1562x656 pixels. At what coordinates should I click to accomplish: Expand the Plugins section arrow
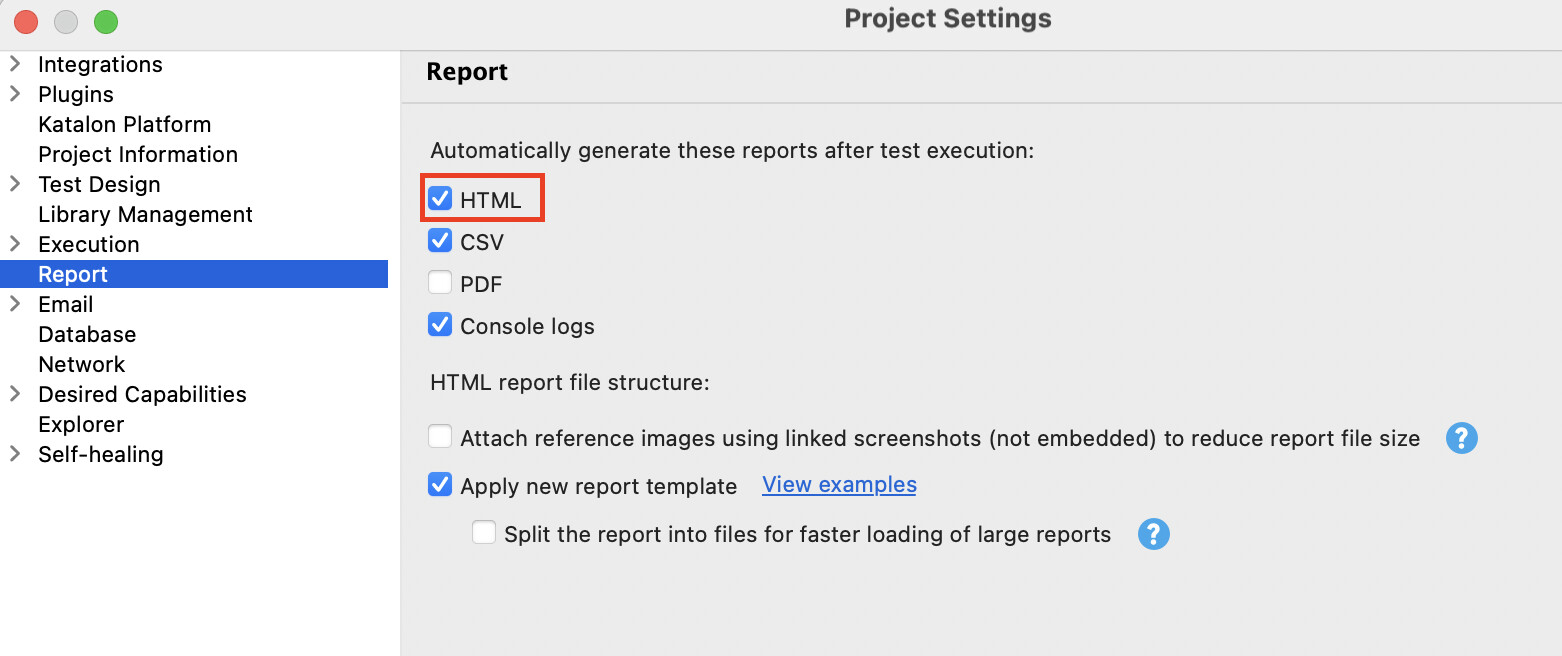coord(15,94)
